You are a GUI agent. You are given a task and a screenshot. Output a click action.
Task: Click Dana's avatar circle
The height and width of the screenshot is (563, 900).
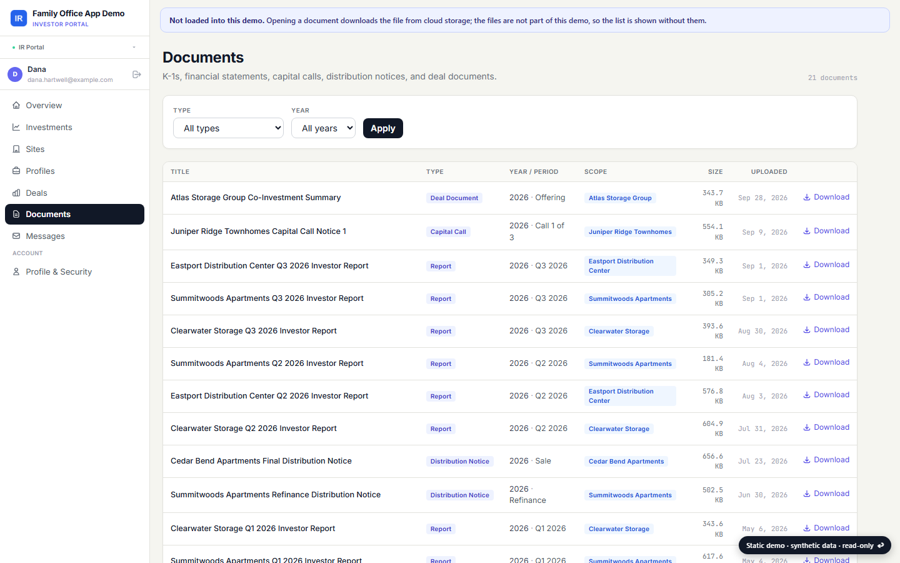pyautogui.click(x=15, y=74)
